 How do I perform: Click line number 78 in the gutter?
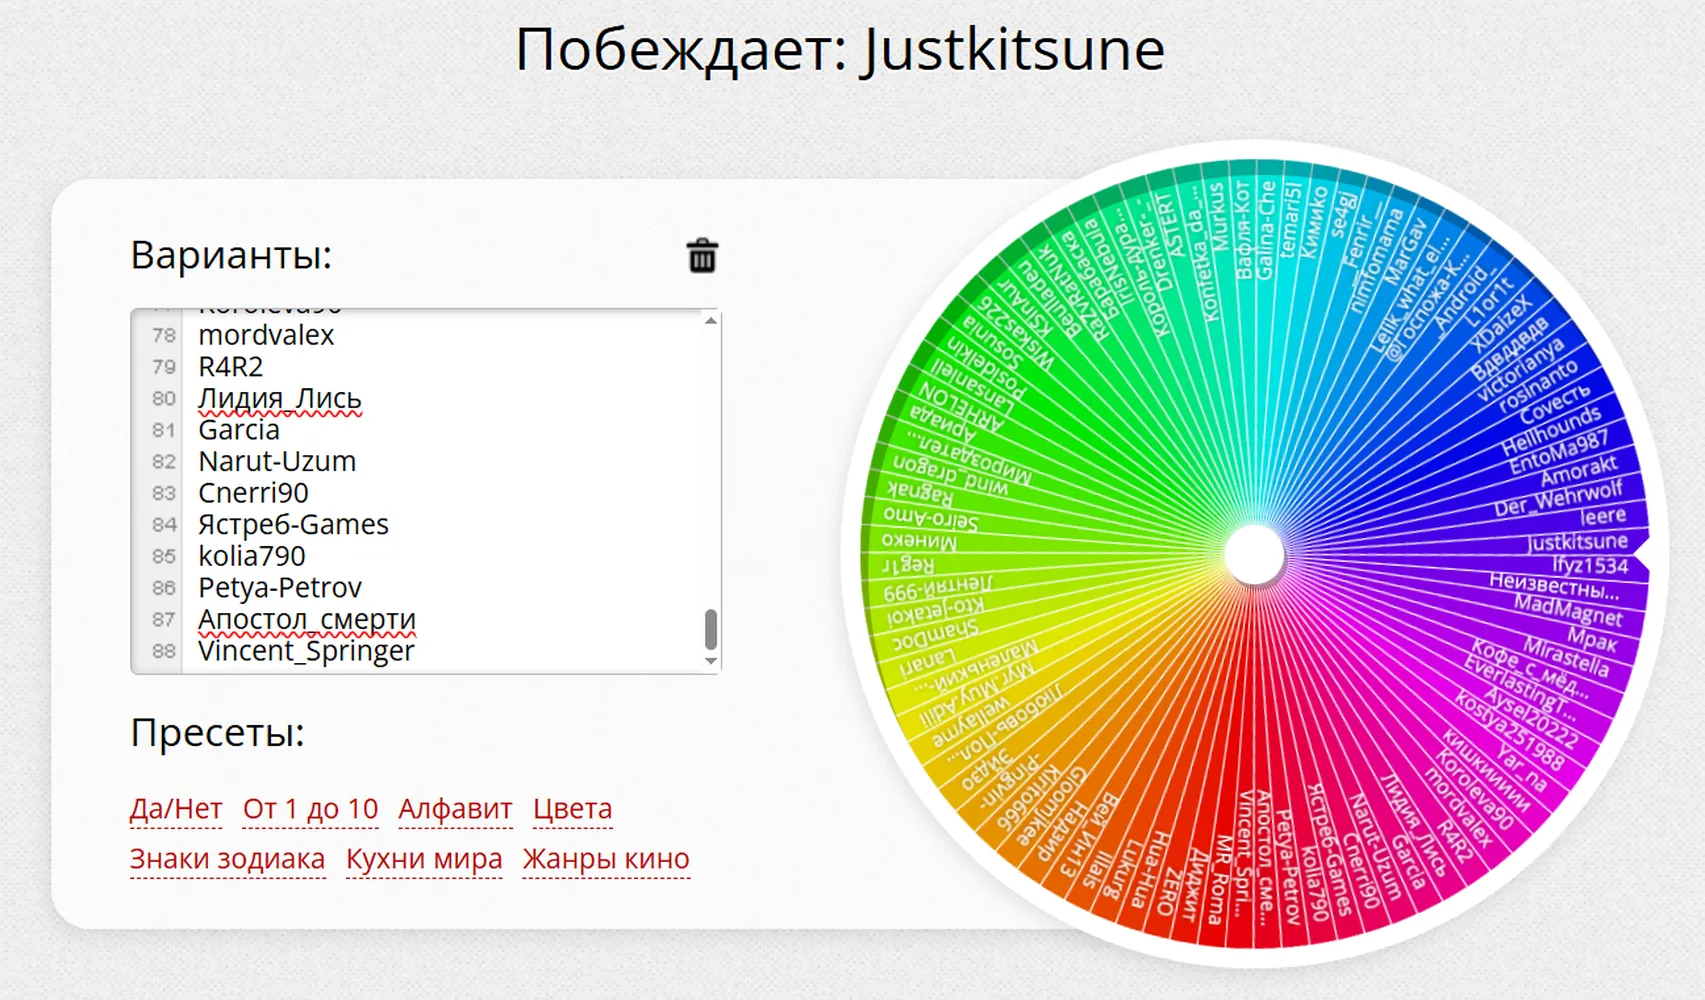pos(164,335)
